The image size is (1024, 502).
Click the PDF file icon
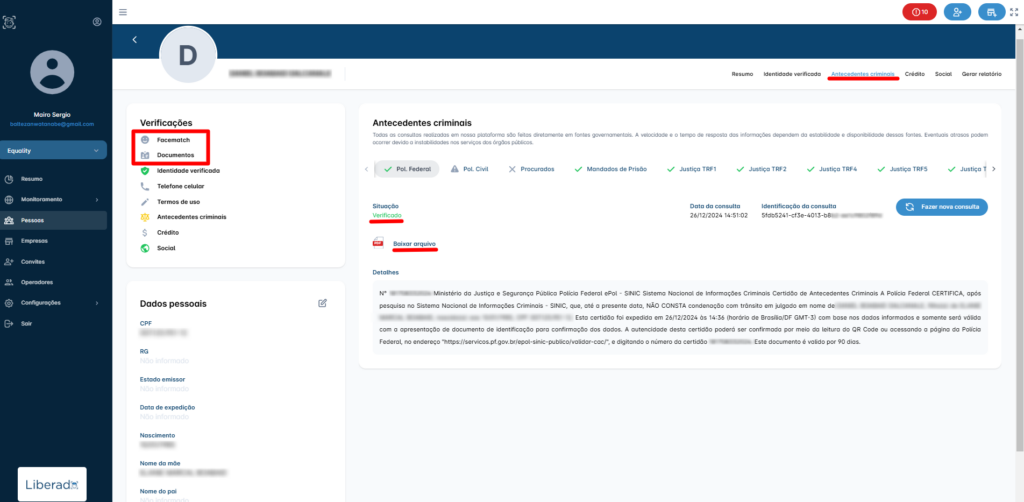378,243
